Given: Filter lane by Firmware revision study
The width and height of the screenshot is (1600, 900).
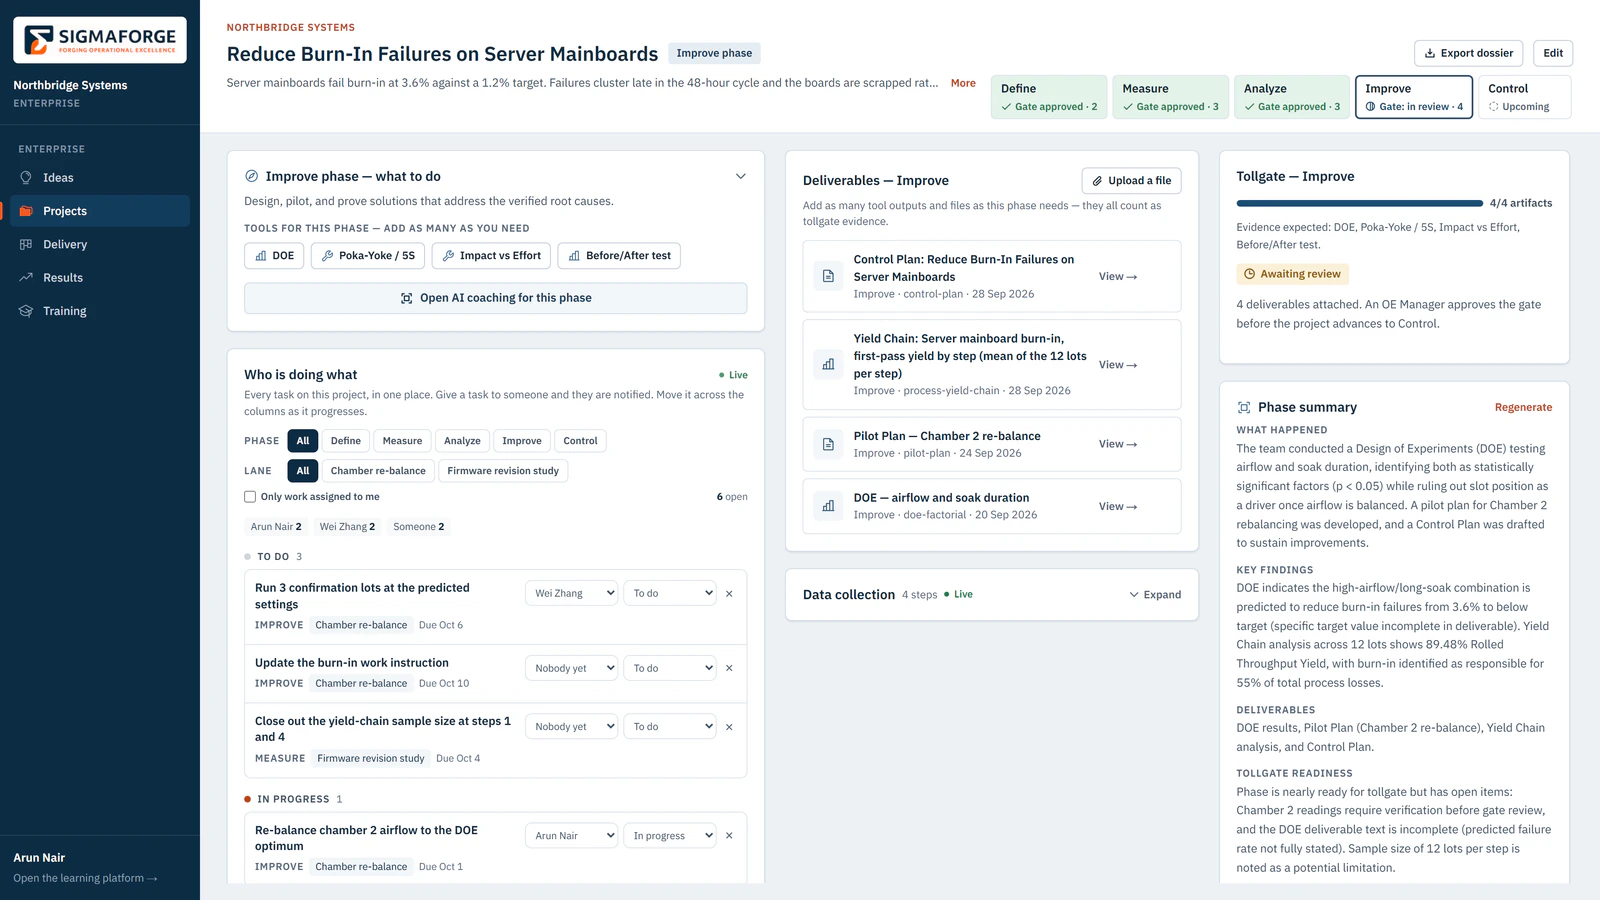Looking at the screenshot, I should pos(503,471).
